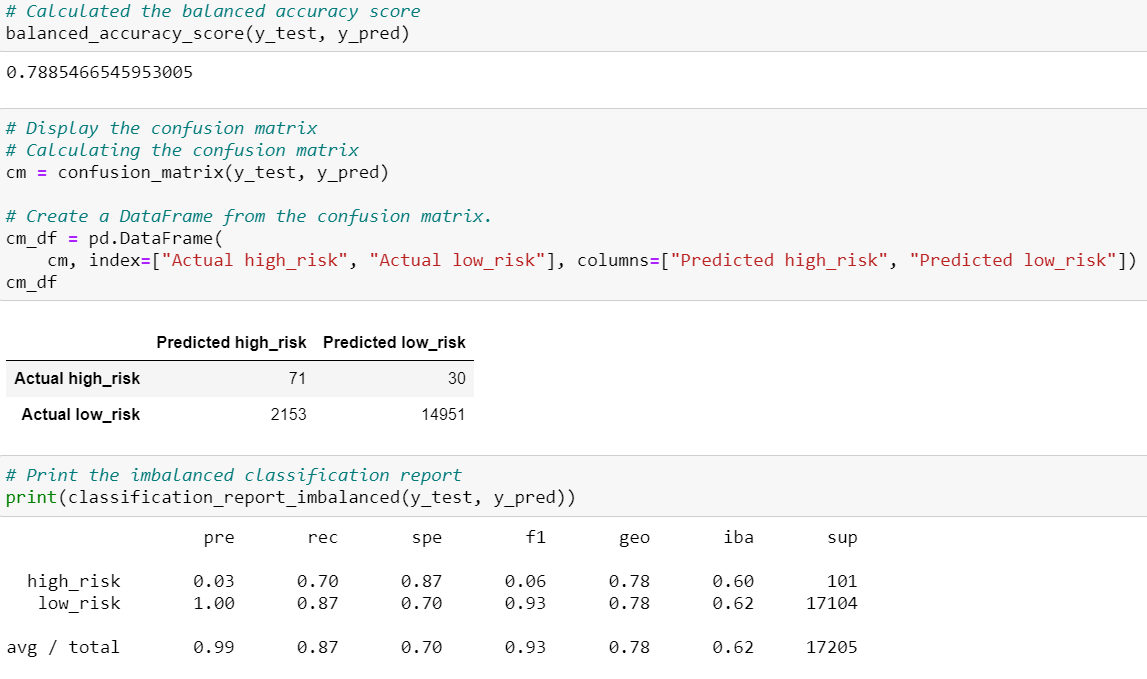Screen dimensions: 1147x679
Task: Click the 'Predicted high_risk' column header
Action: pyautogui.click(x=231, y=342)
